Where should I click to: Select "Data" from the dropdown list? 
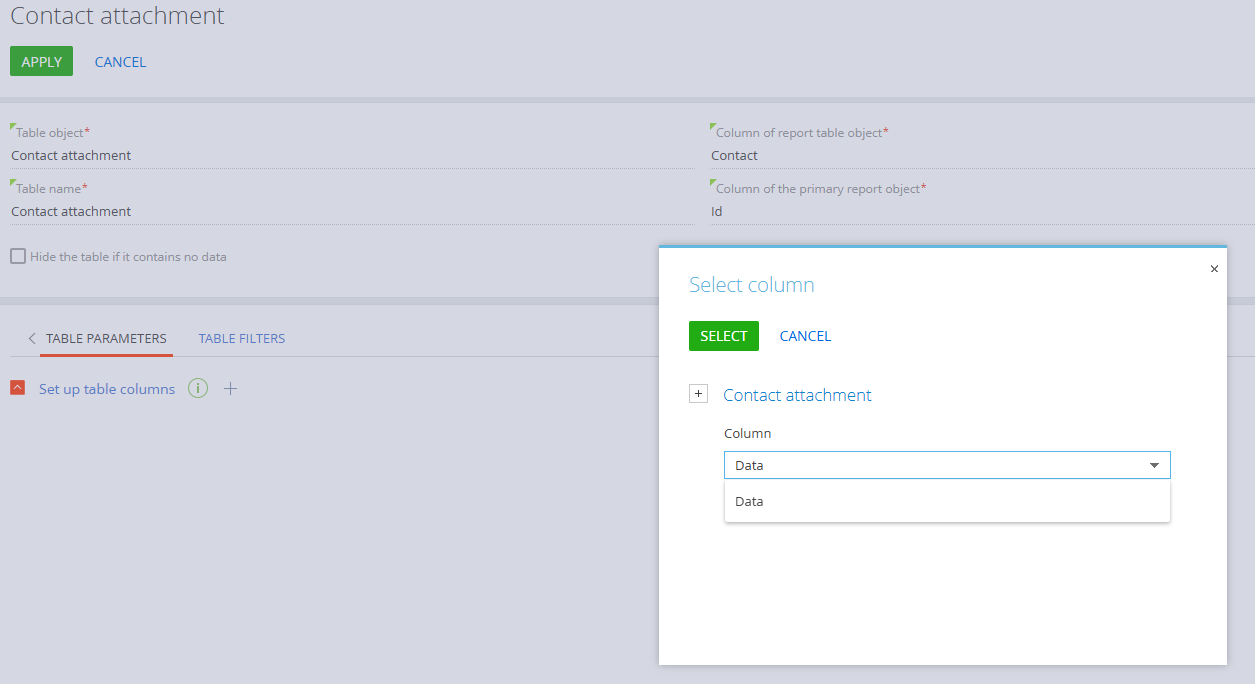coord(749,500)
